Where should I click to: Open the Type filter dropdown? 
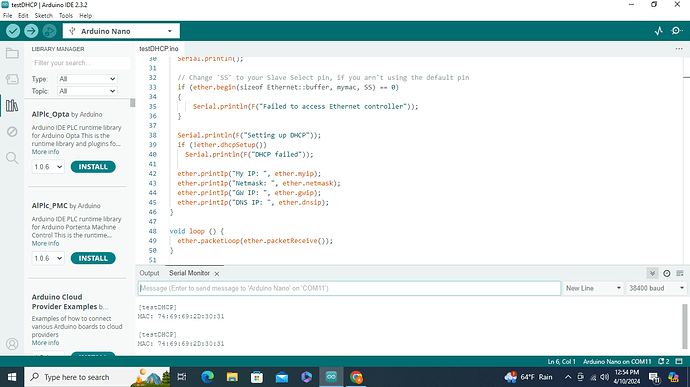87,79
